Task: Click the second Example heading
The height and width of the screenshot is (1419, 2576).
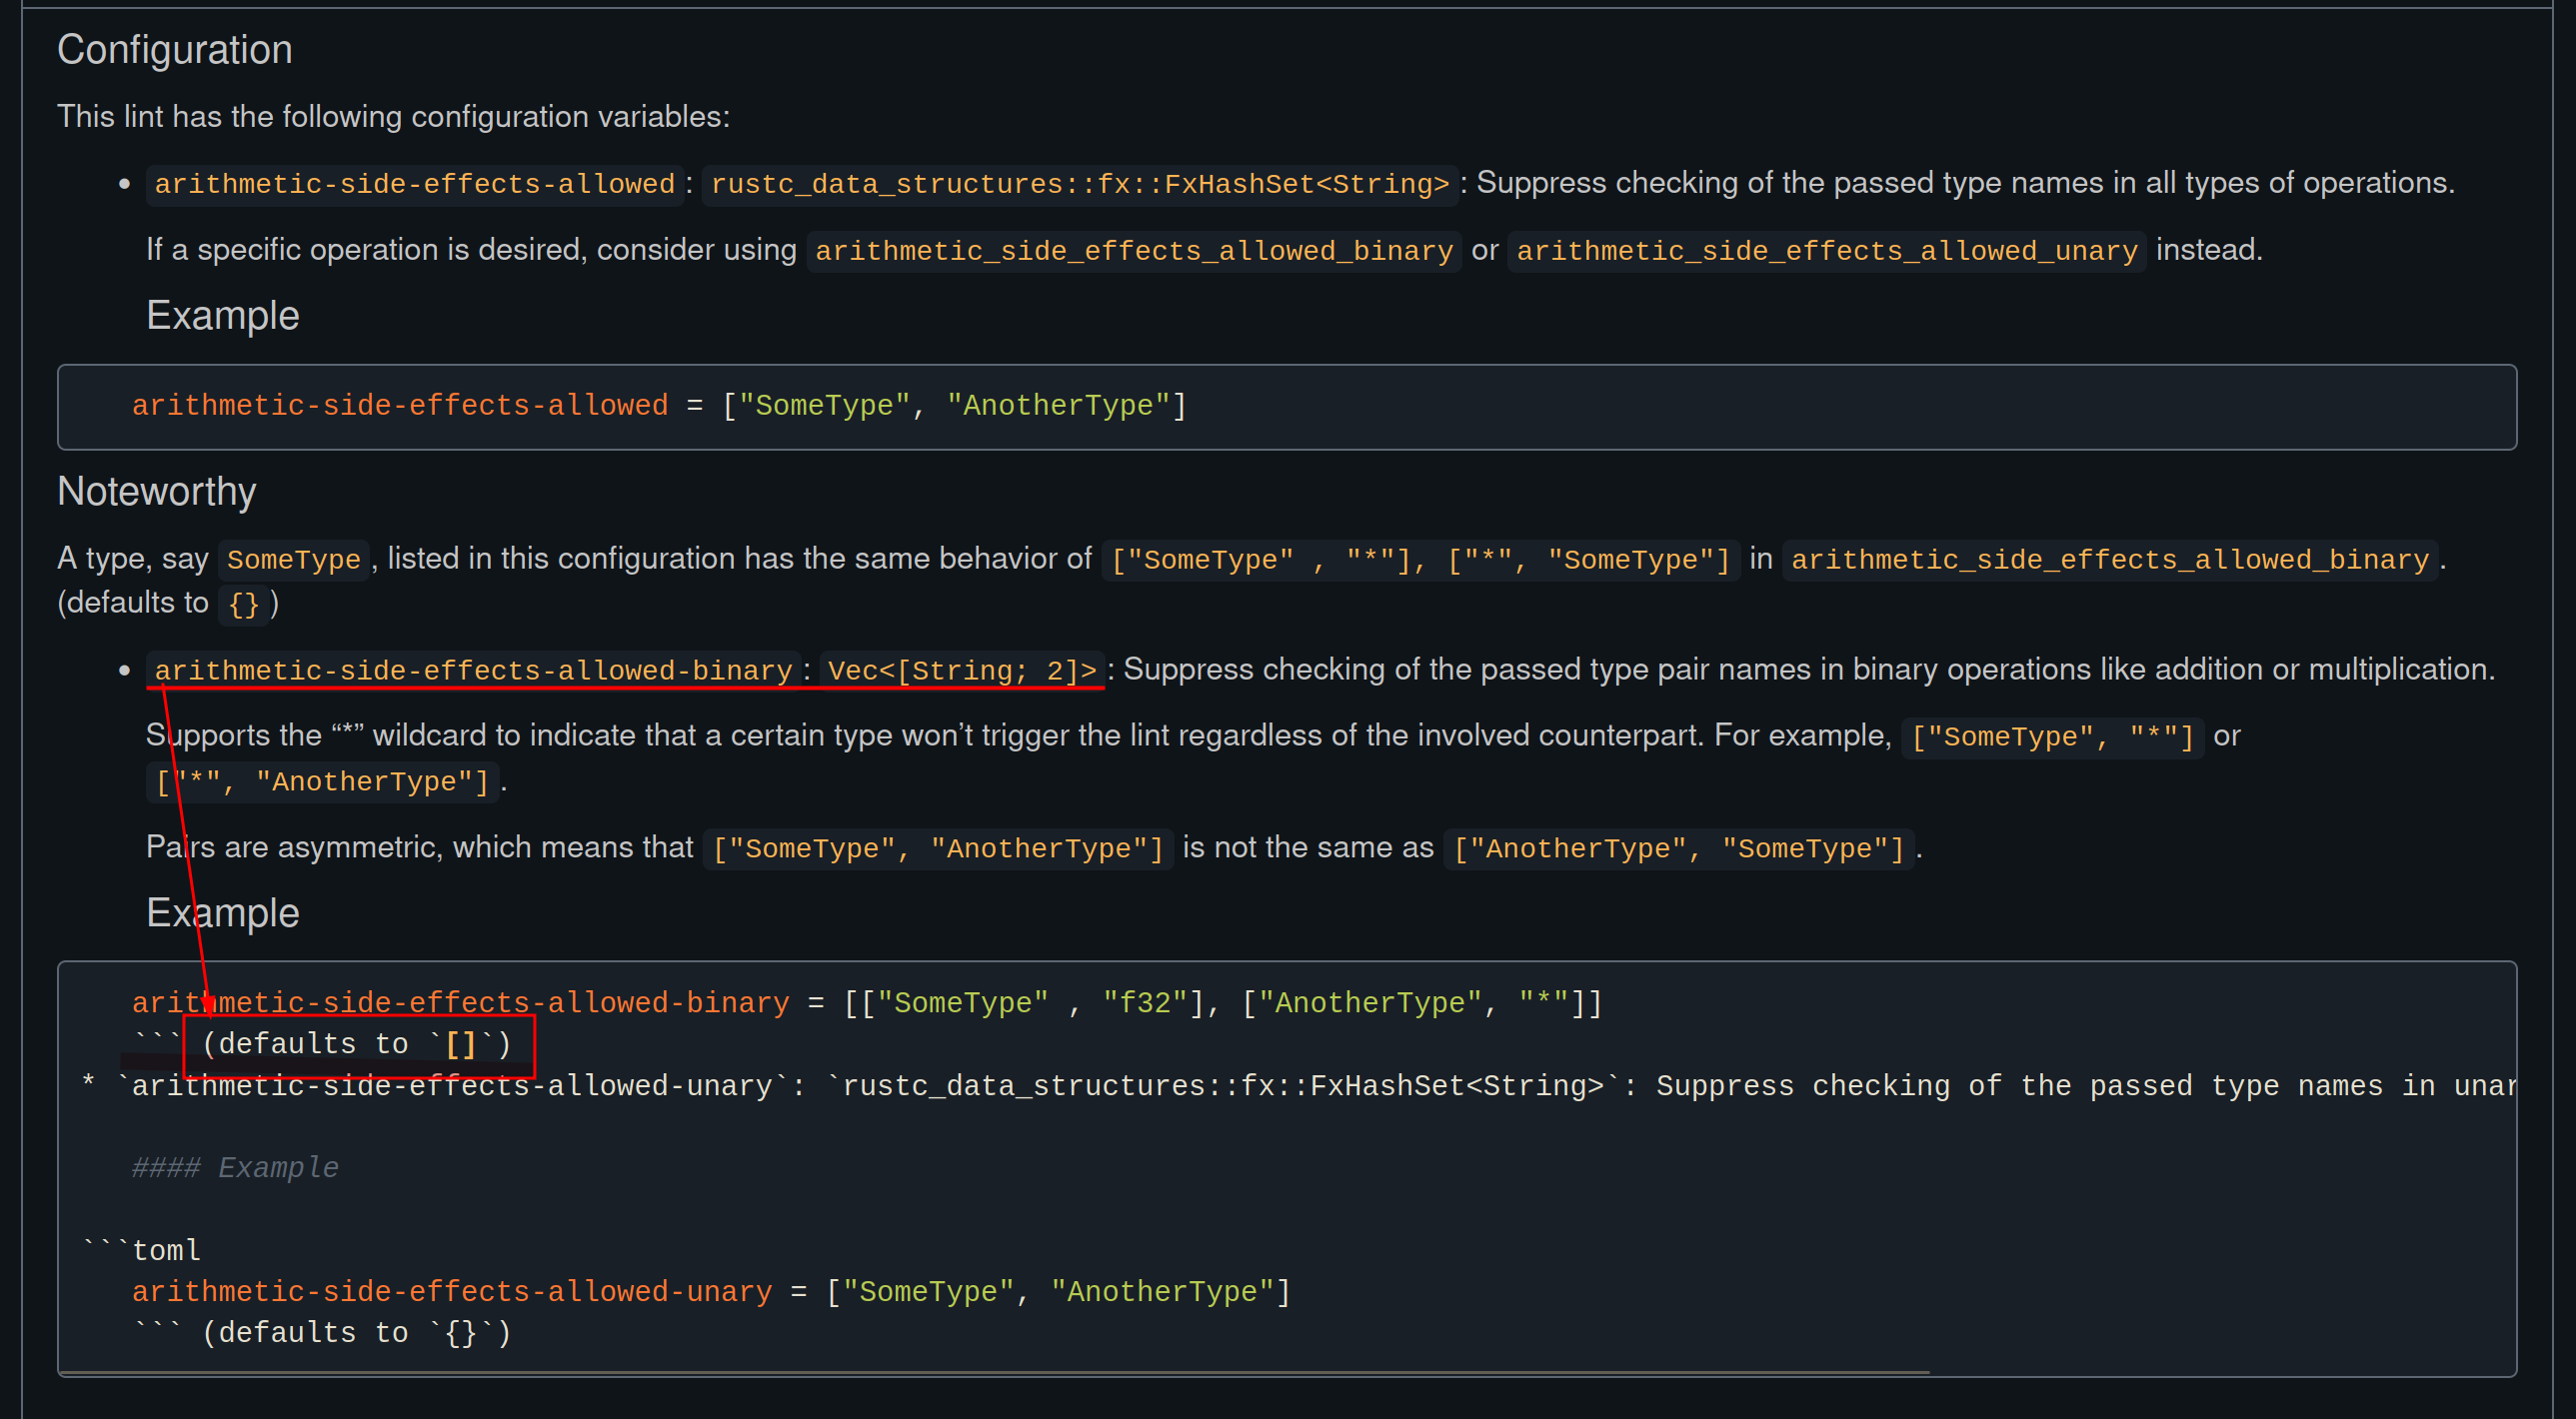Action: pyautogui.click(x=222, y=914)
